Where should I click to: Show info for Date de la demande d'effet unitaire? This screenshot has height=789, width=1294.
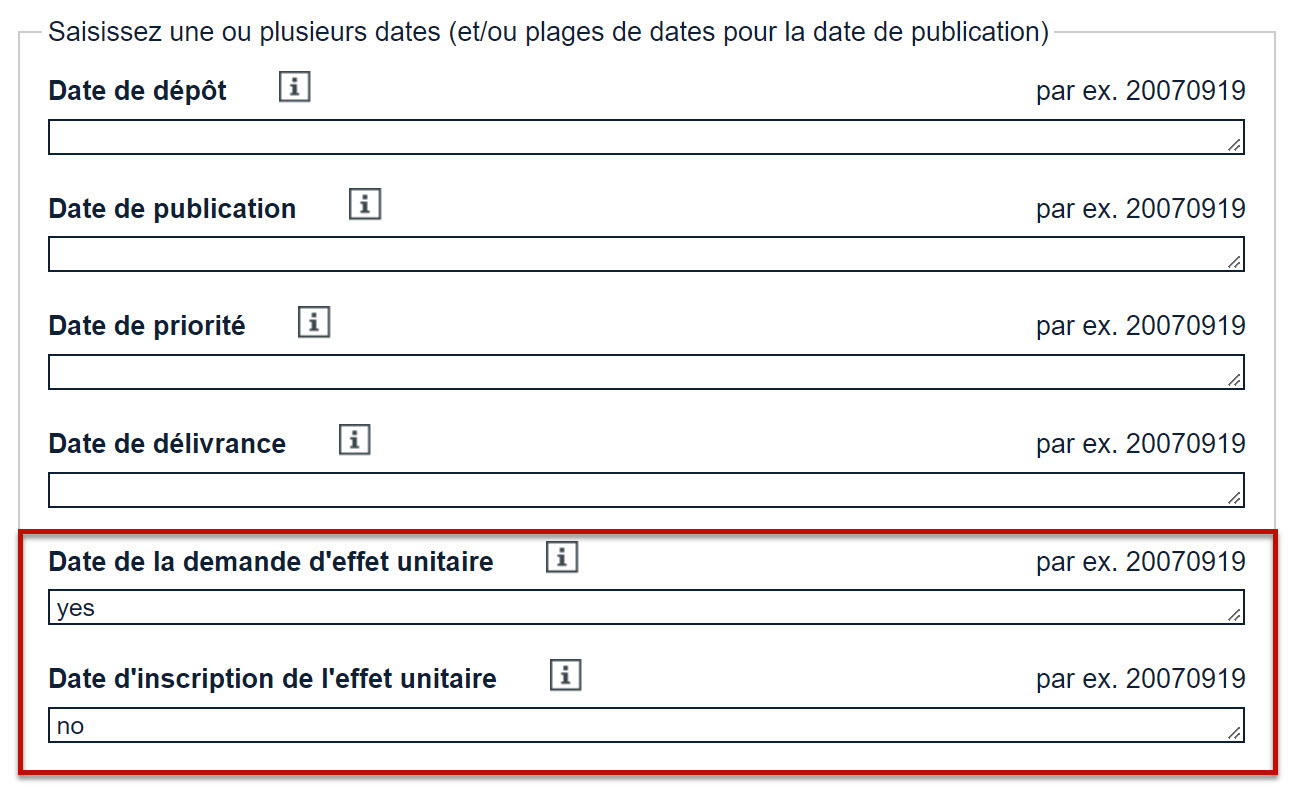click(562, 558)
